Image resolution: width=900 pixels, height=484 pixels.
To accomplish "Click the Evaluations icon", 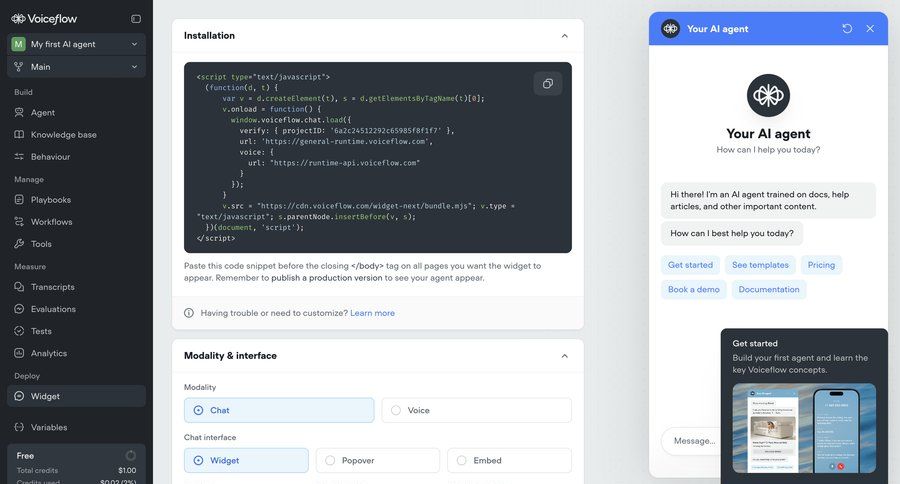I will (19, 309).
